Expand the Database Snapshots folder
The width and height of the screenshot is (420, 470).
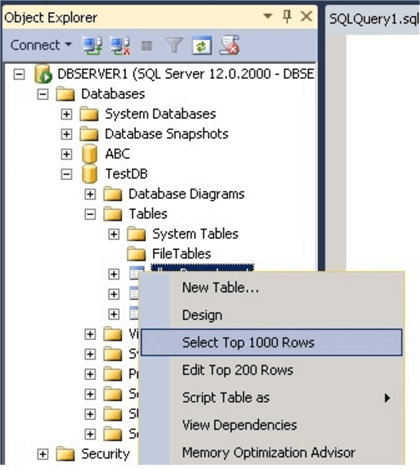point(66,134)
